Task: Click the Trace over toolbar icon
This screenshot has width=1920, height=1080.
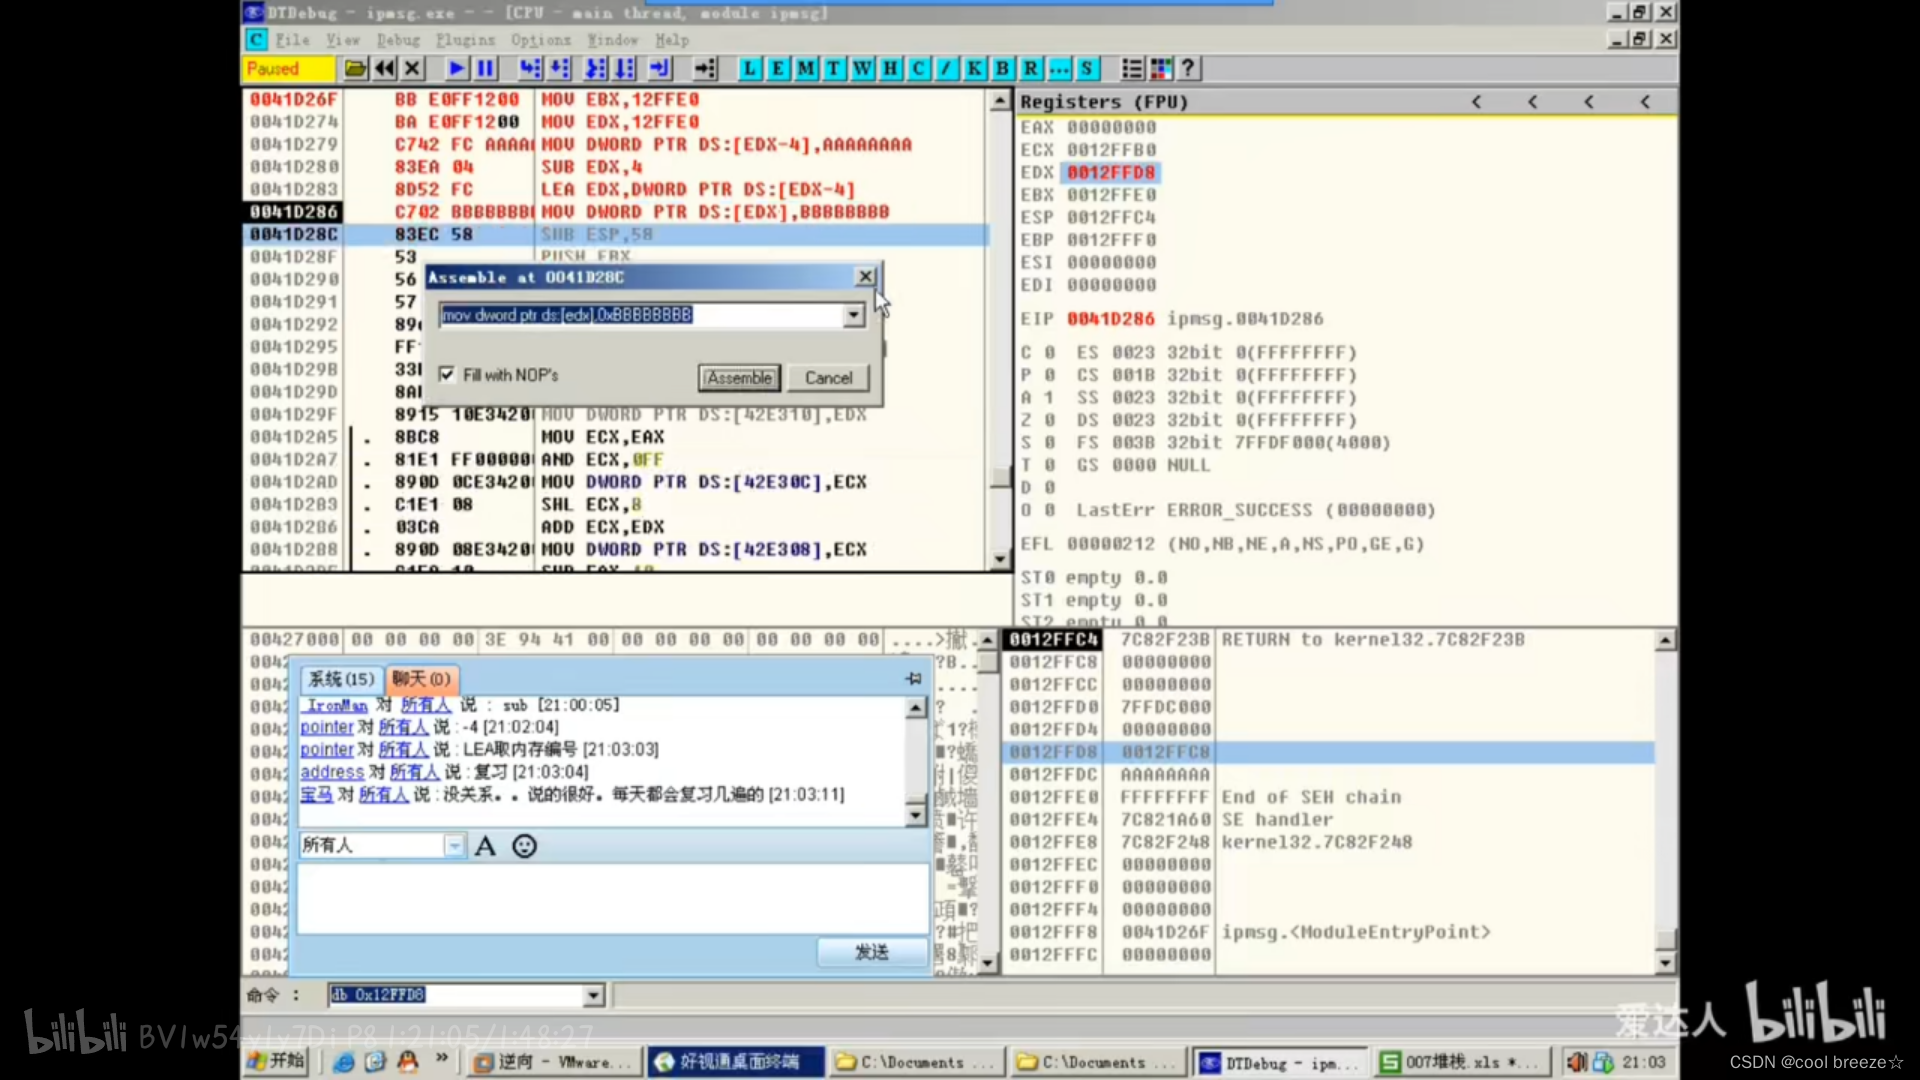Action: click(625, 69)
